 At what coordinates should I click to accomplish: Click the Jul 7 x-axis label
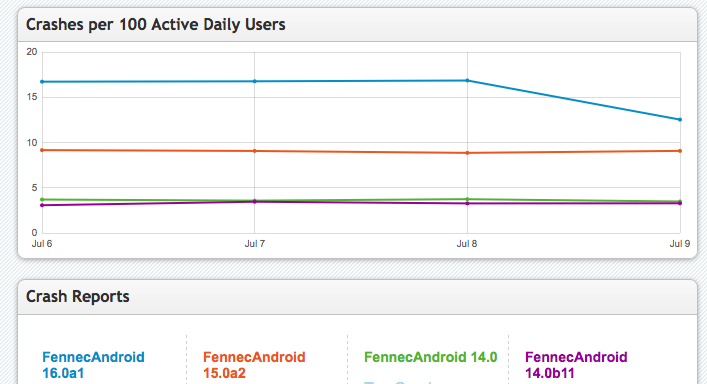pos(255,244)
